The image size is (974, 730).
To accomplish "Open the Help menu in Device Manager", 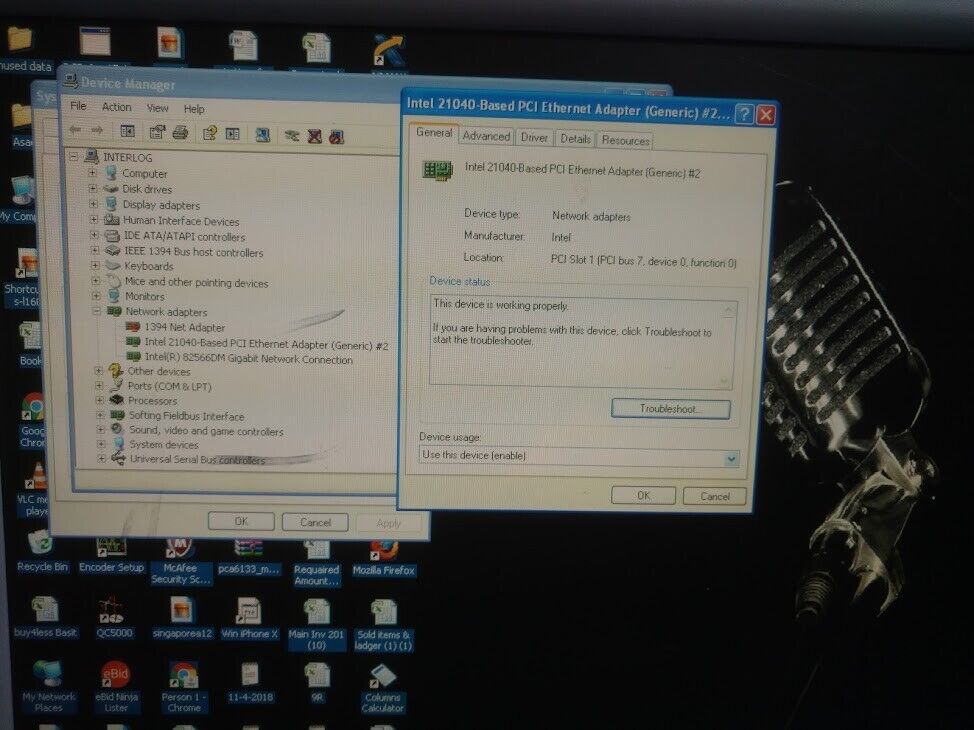I will point(194,109).
